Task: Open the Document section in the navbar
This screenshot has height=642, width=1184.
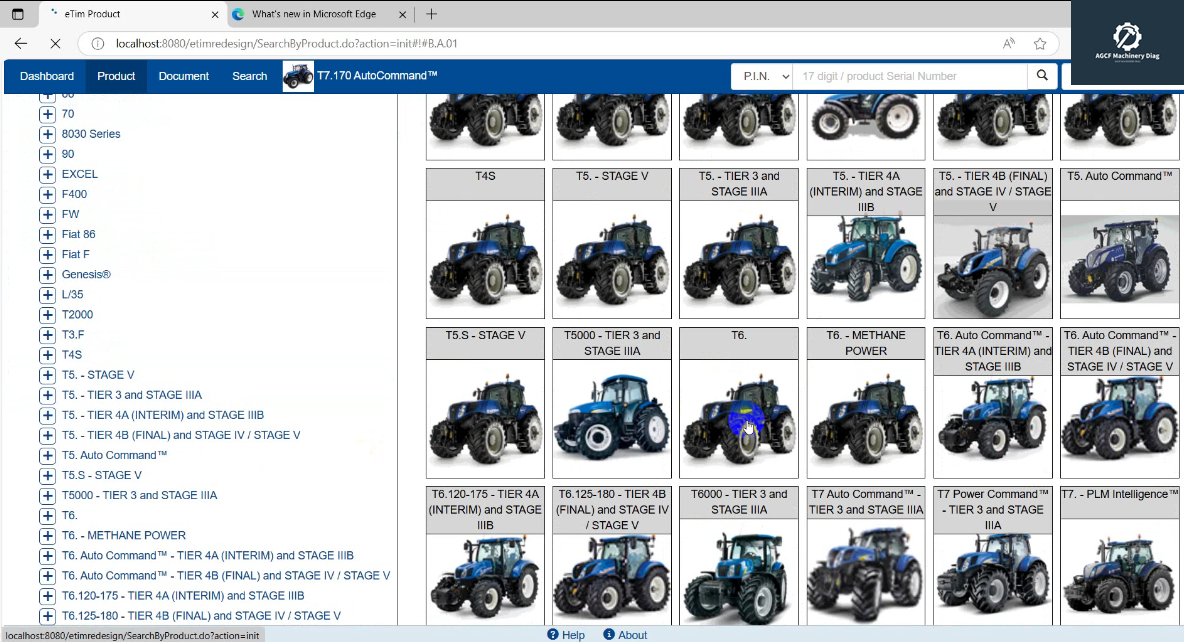Action: (185, 75)
